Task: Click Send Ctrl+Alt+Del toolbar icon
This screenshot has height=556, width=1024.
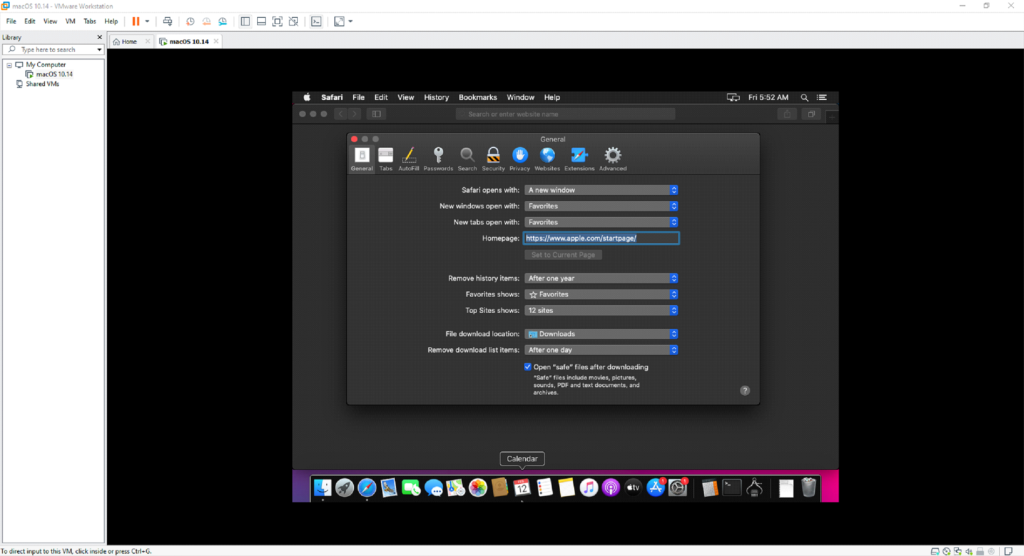Action: (167, 22)
